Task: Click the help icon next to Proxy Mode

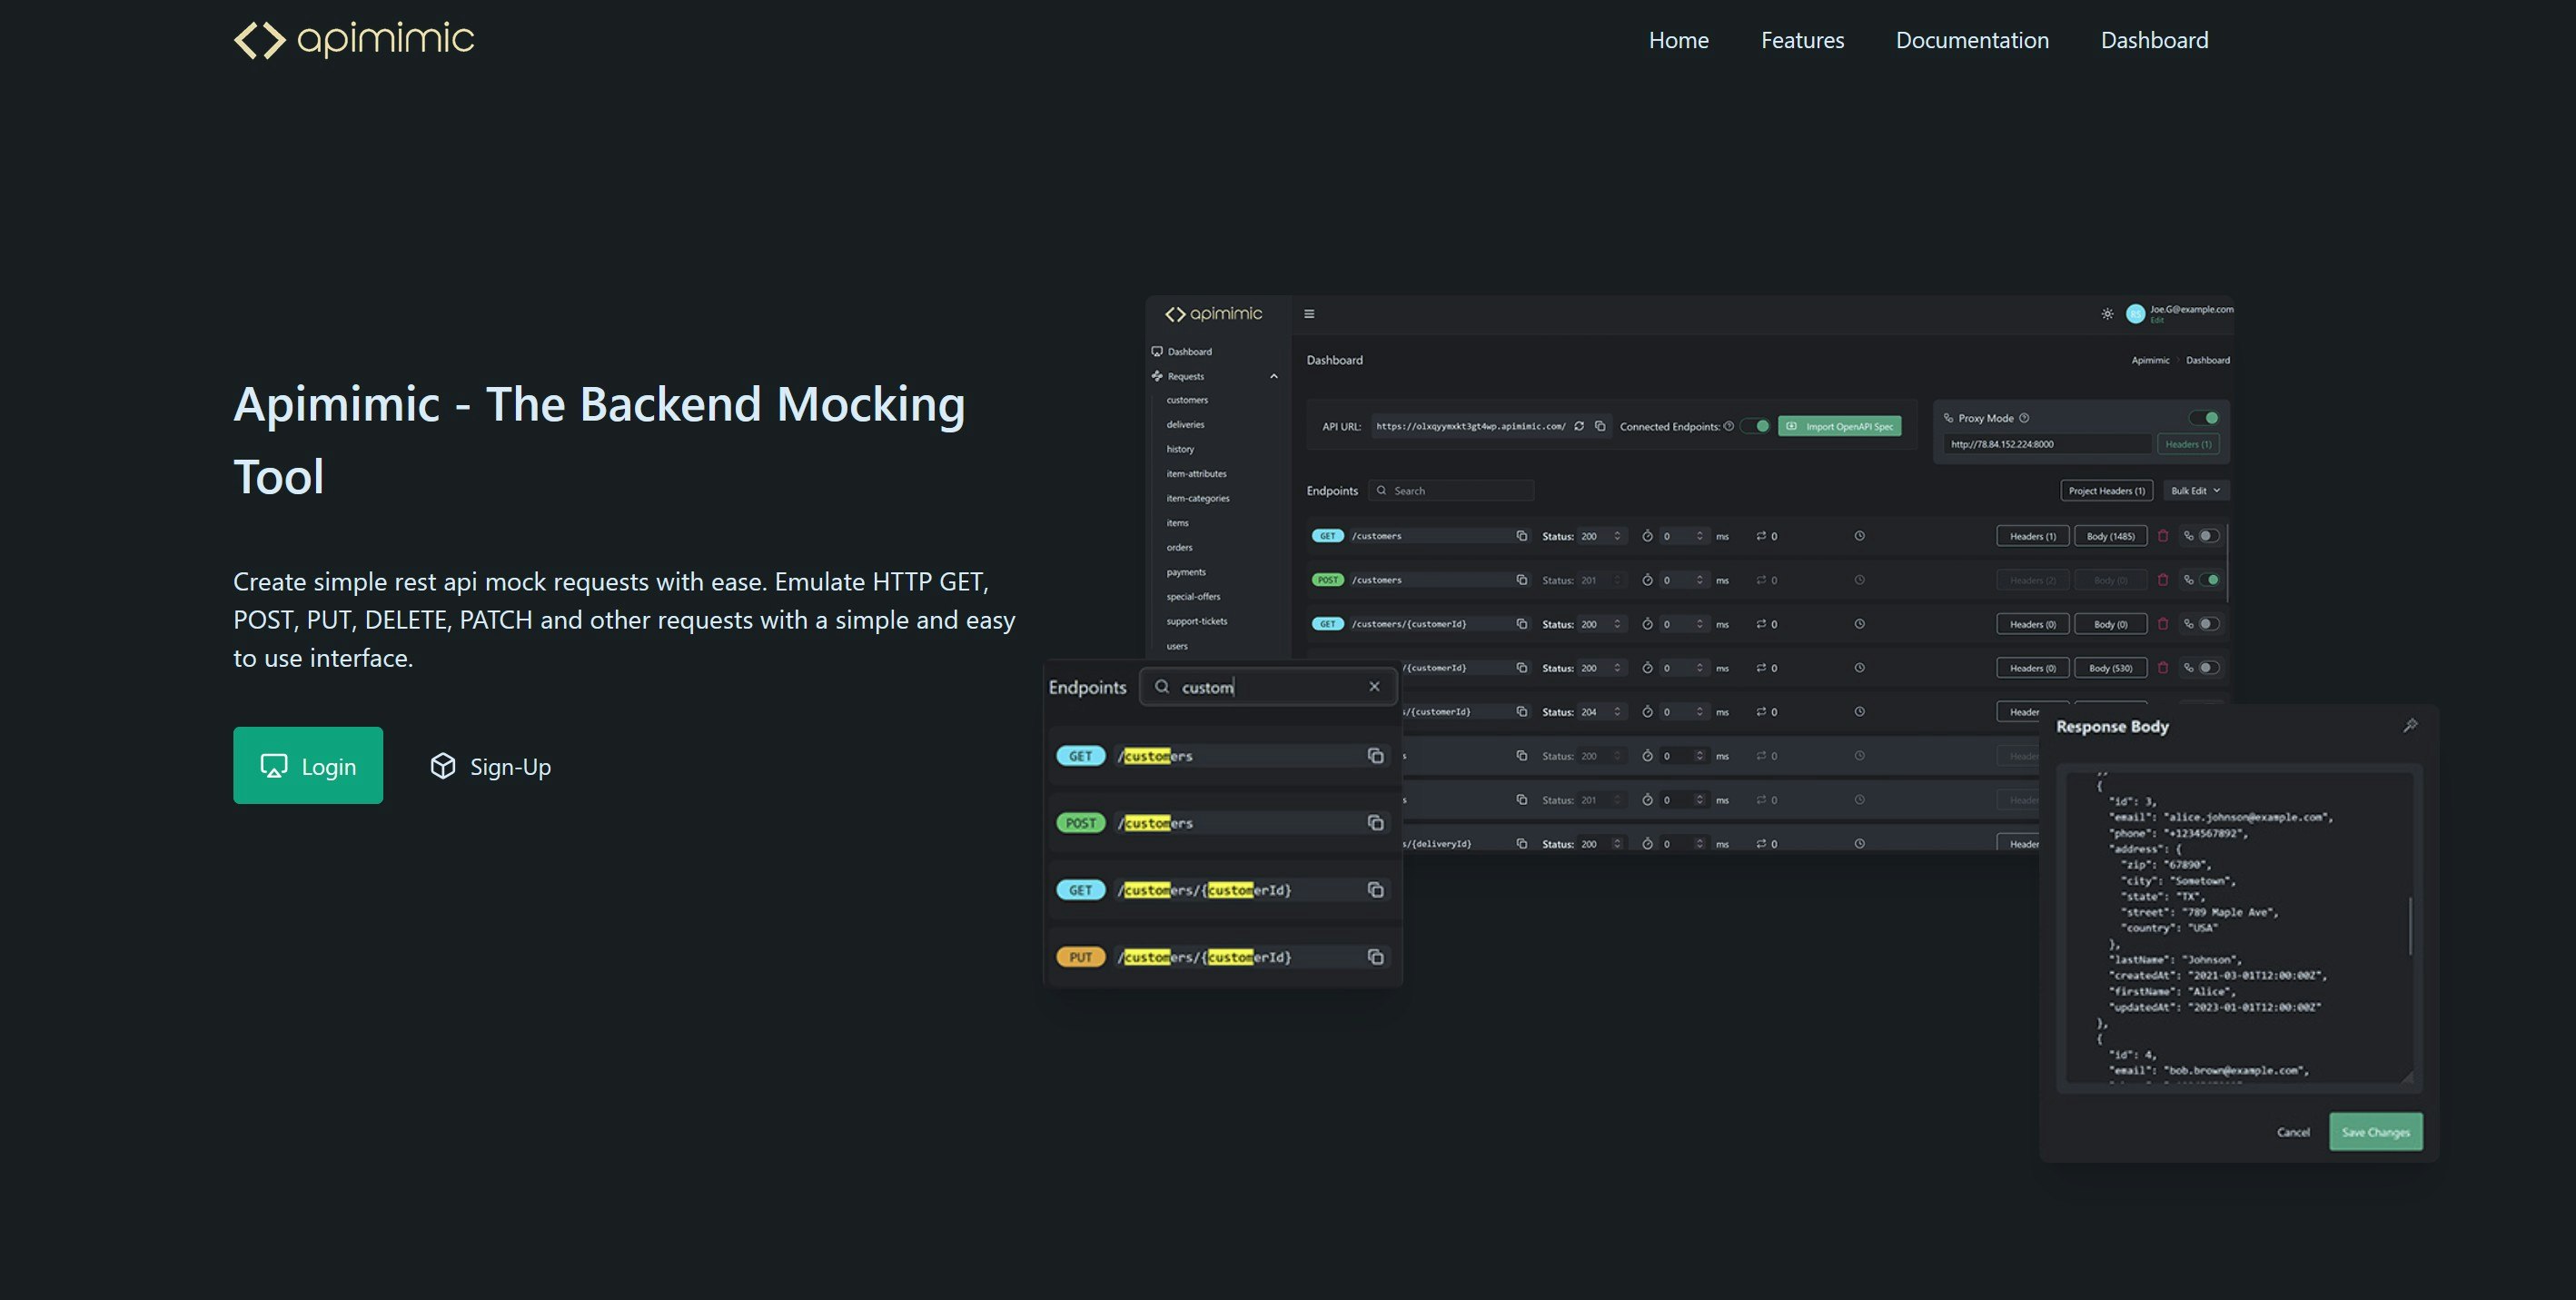Action: pyautogui.click(x=2024, y=418)
